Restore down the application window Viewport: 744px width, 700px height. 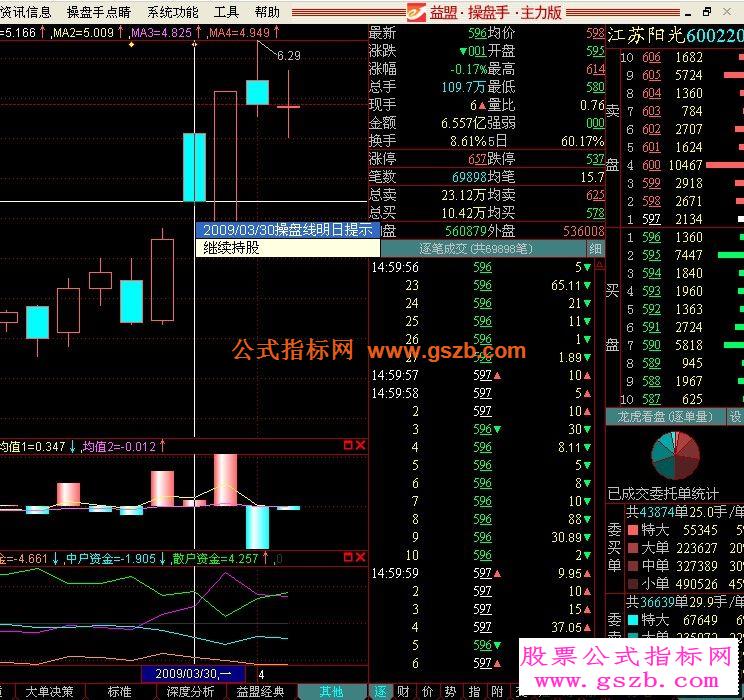coord(707,12)
